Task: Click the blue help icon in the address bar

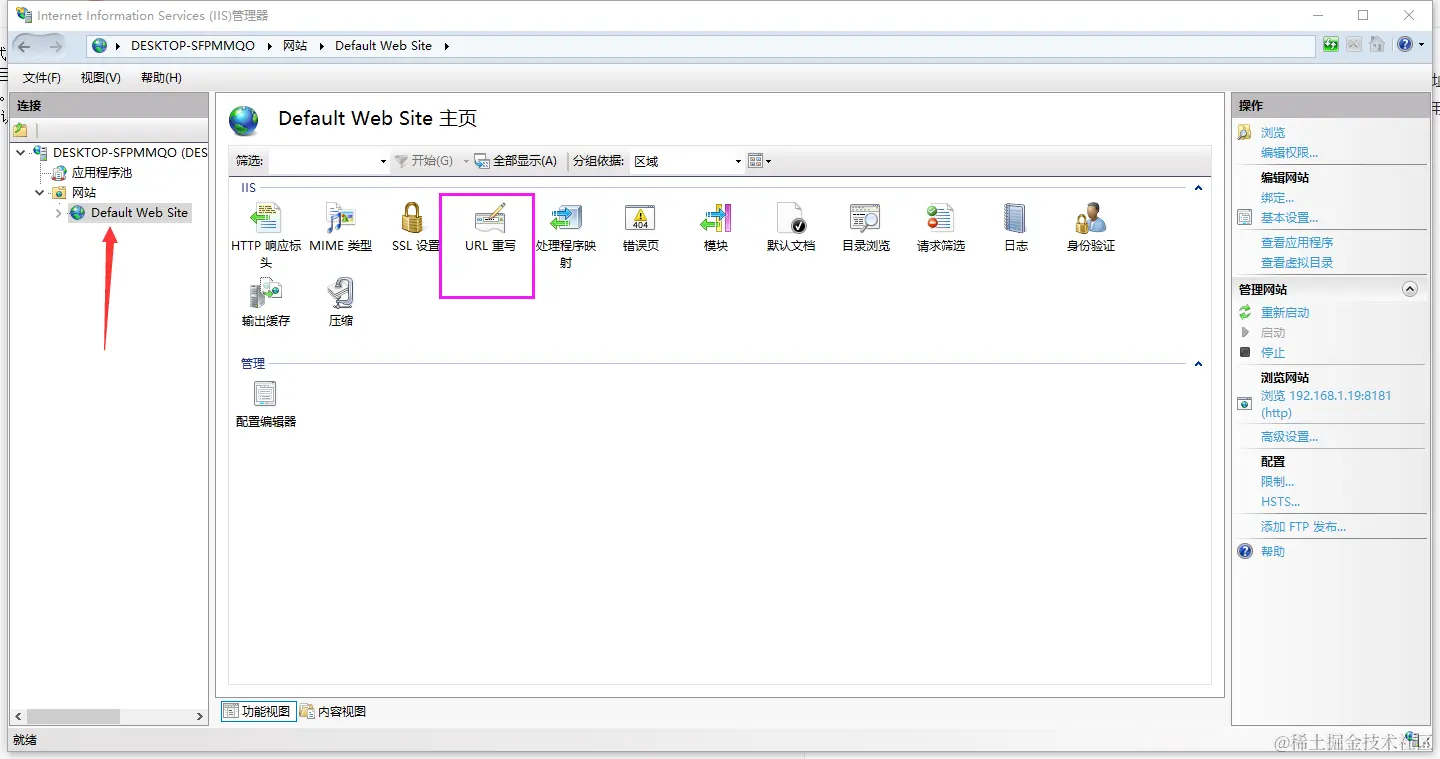Action: 1405,45
